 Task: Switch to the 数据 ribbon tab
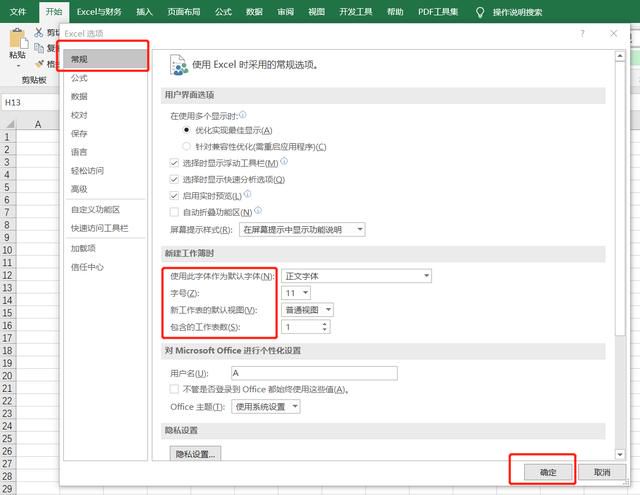pyautogui.click(x=254, y=12)
